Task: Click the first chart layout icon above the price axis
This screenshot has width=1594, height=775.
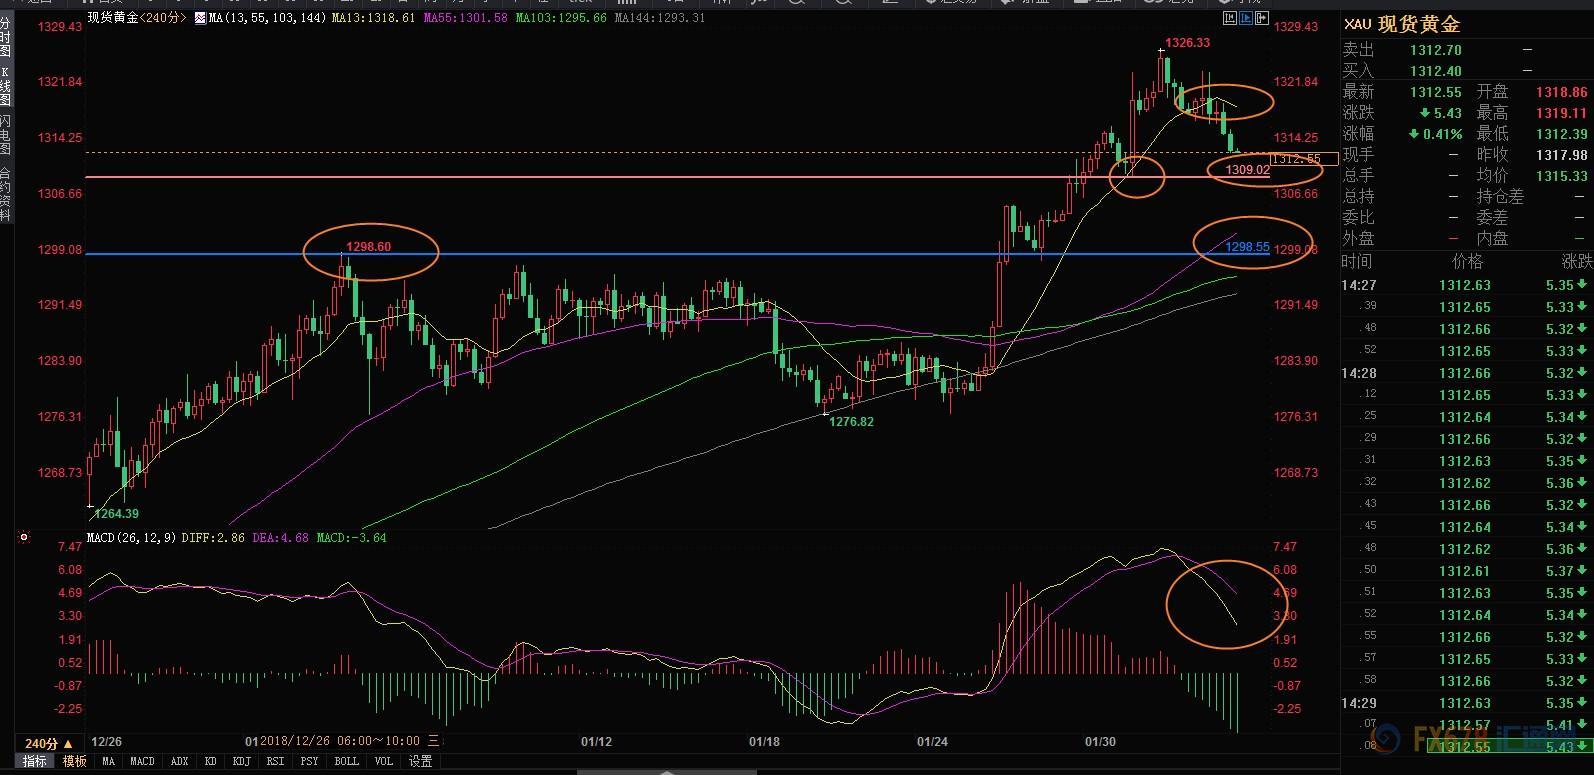Action: coord(1228,18)
